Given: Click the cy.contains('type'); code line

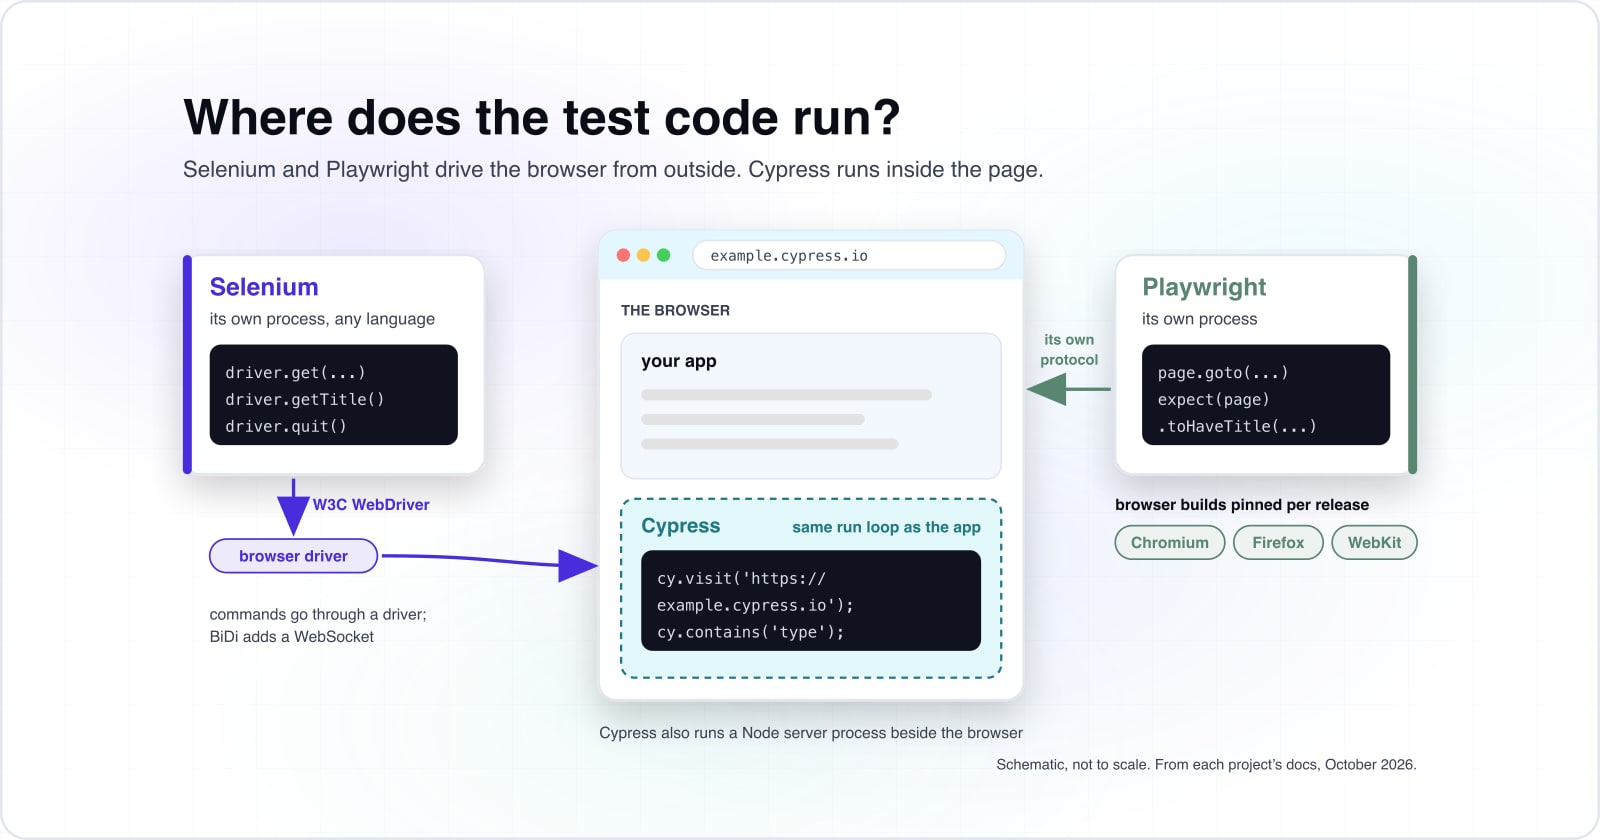Looking at the screenshot, I should [x=750, y=632].
